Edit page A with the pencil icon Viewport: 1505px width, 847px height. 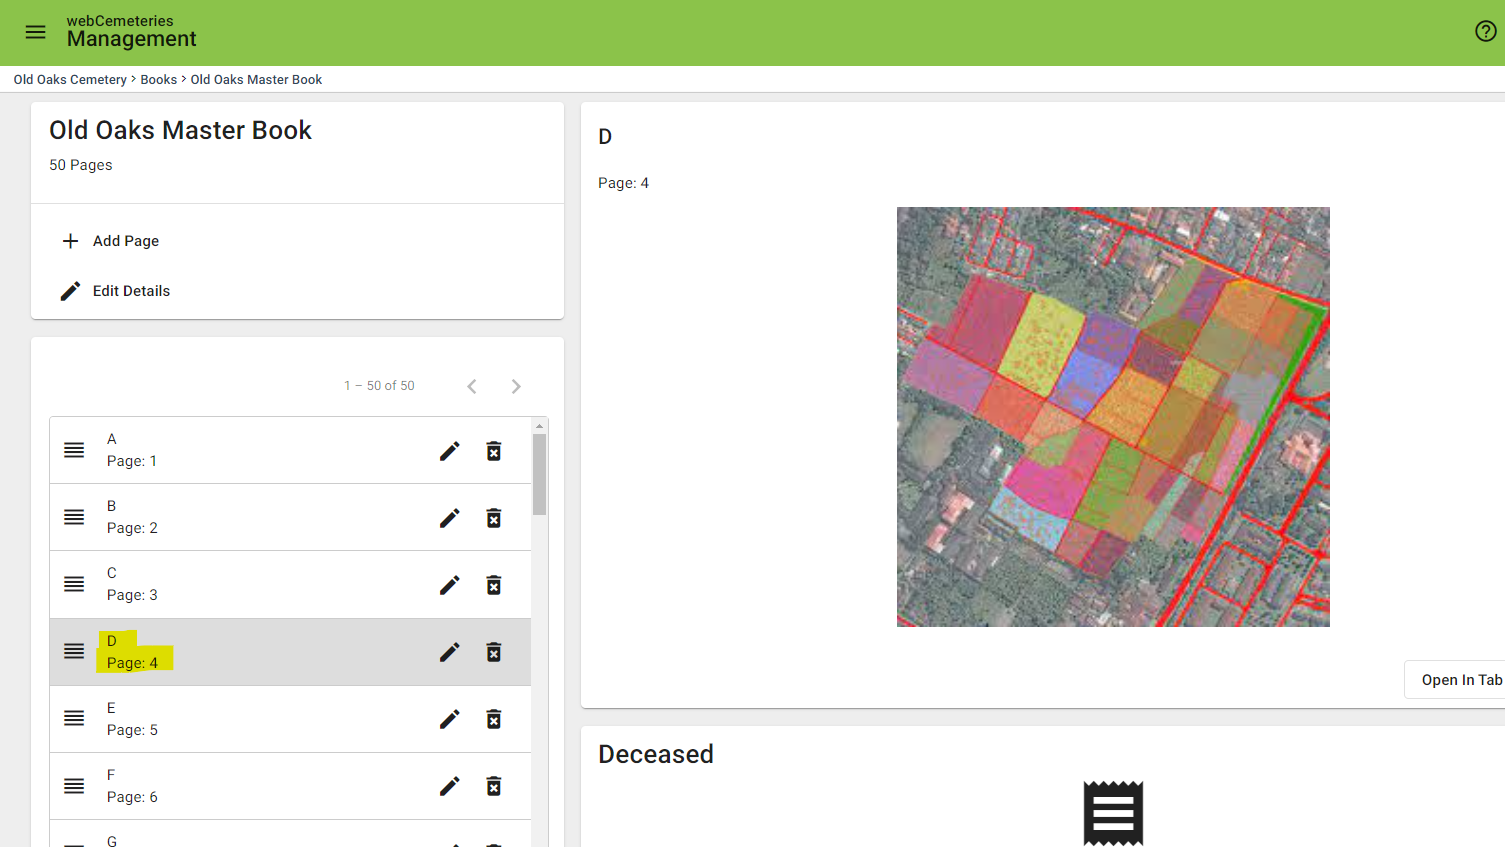[450, 451]
